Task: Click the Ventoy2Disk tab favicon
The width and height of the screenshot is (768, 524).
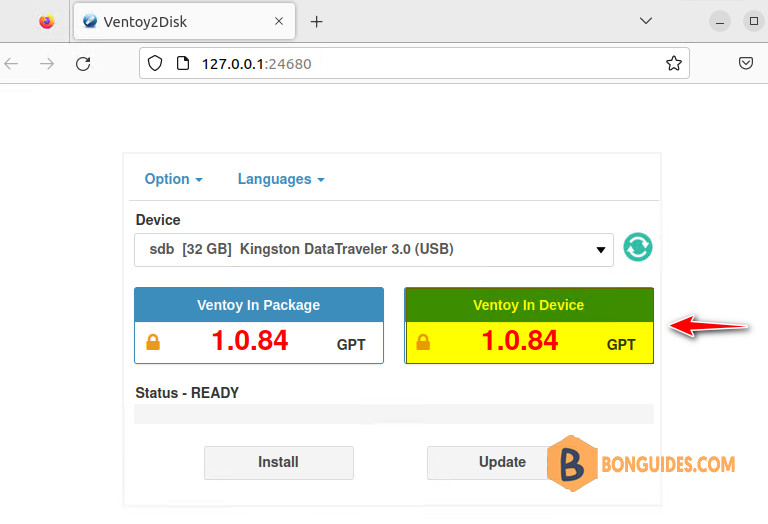Action: (x=90, y=21)
